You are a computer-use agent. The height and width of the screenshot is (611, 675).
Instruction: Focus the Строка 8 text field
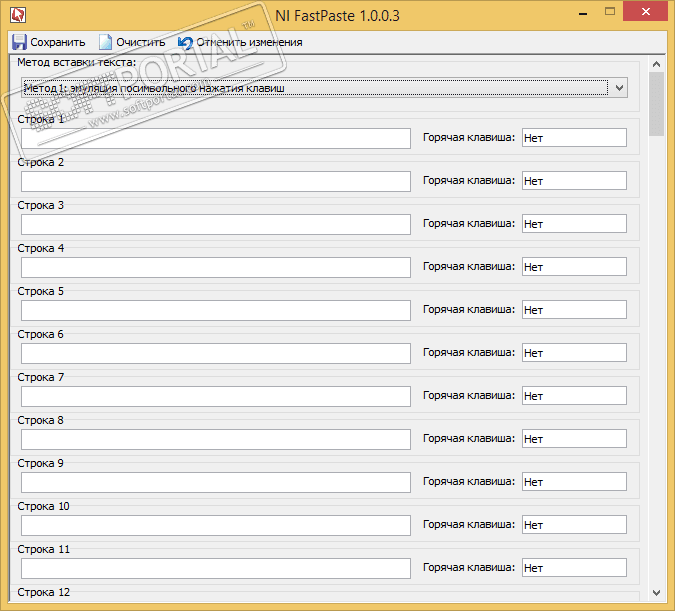[216, 440]
